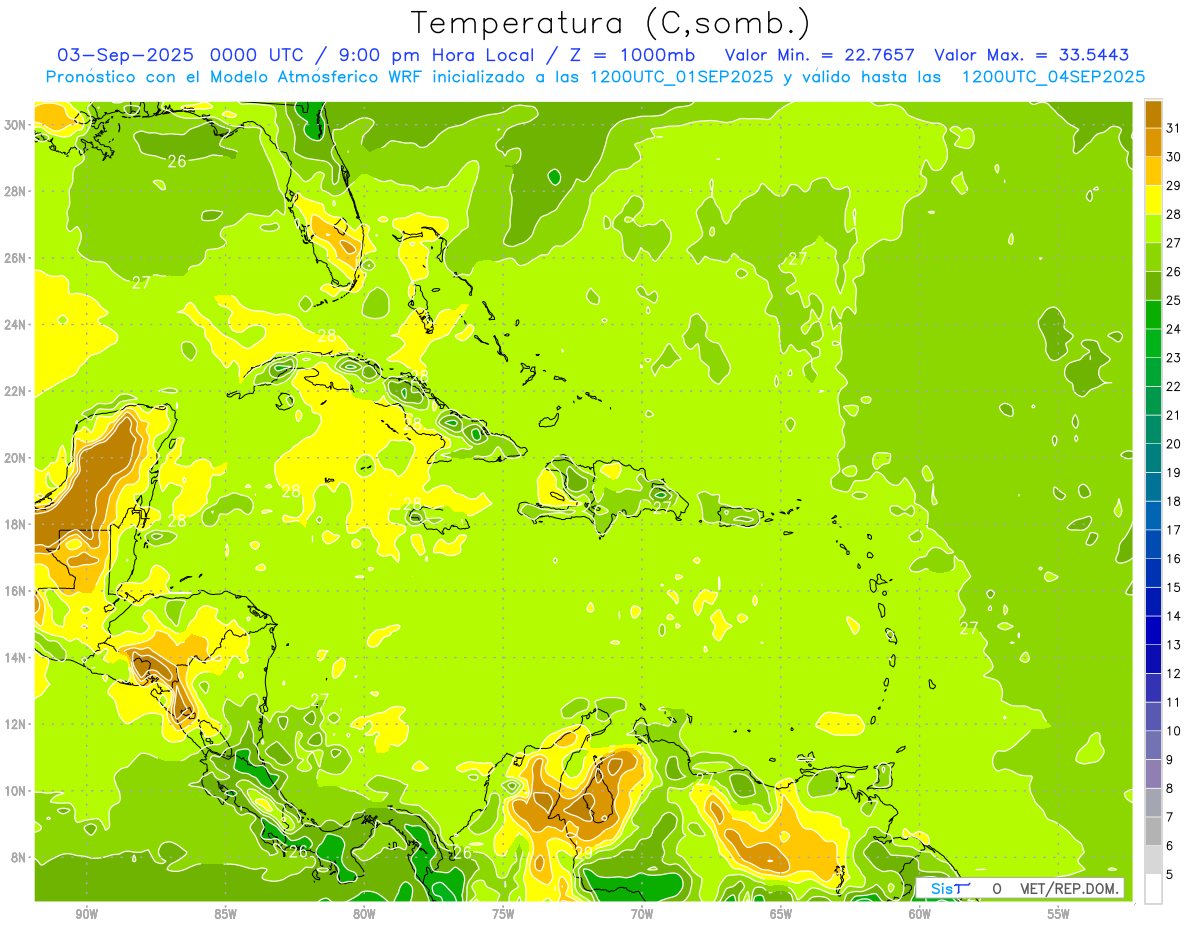The width and height of the screenshot is (1200, 927).
Task: Click the 24N latitude axis label
Action: click(16, 325)
